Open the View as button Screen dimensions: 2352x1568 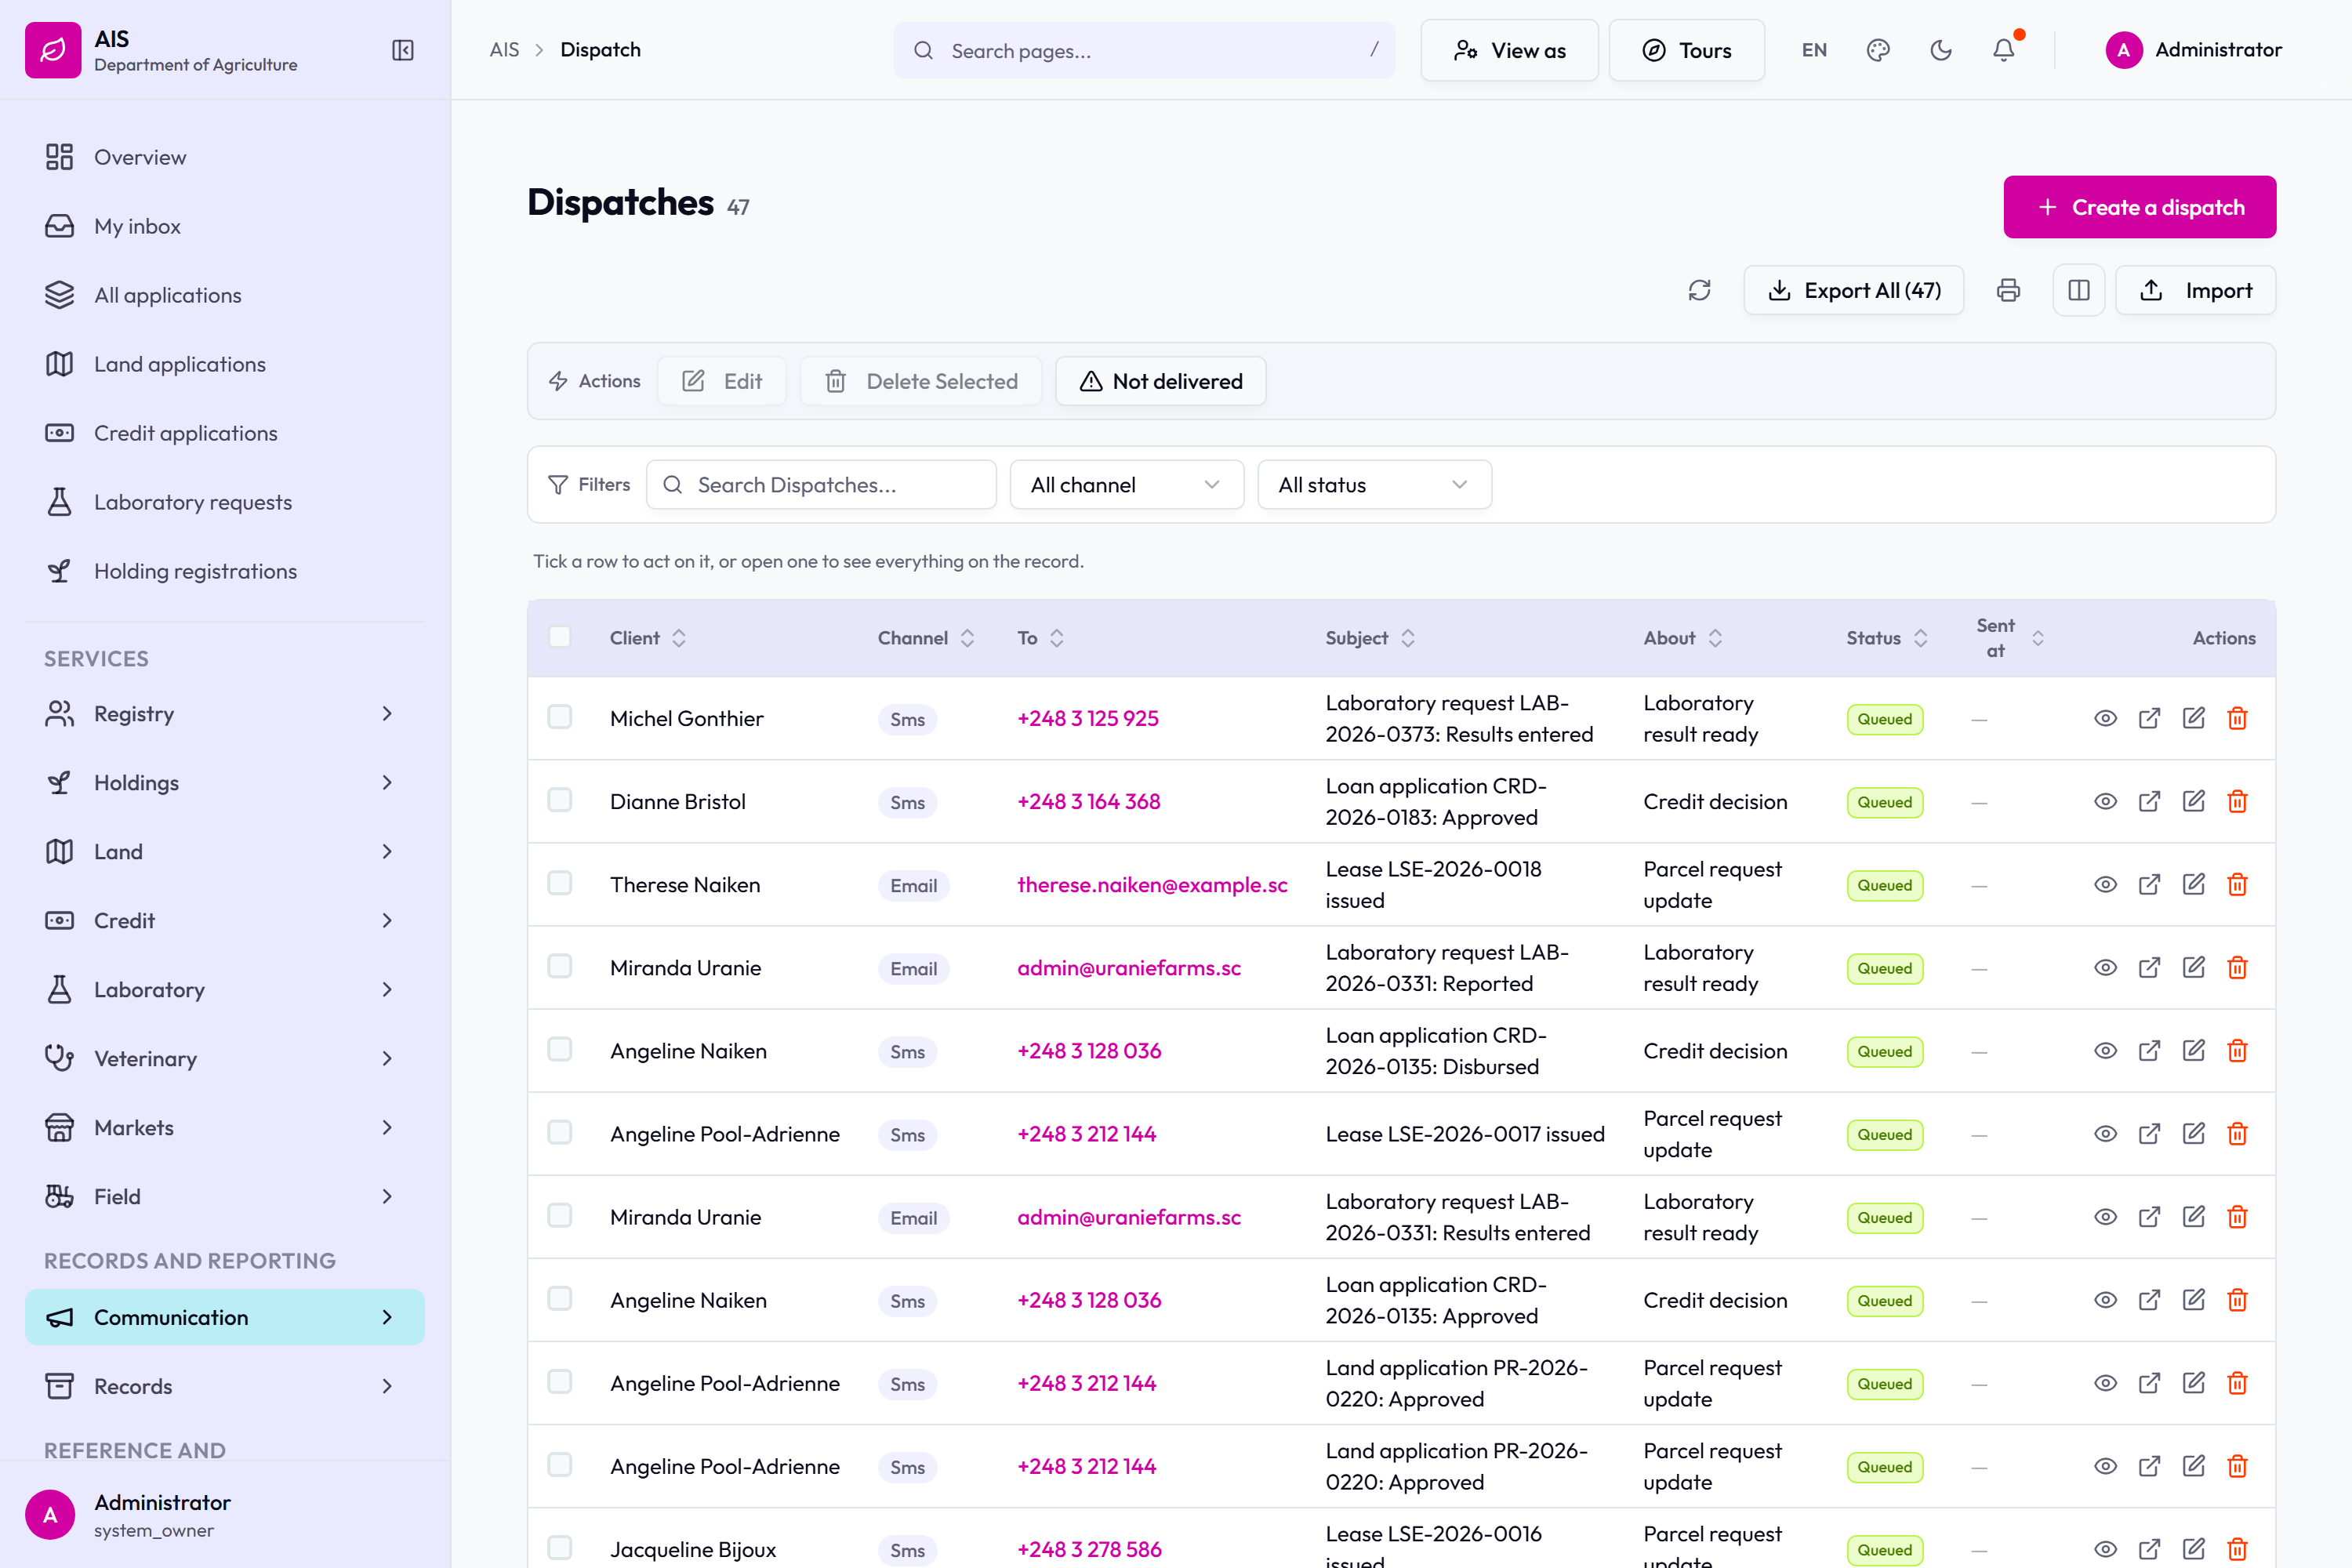(x=1509, y=50)
